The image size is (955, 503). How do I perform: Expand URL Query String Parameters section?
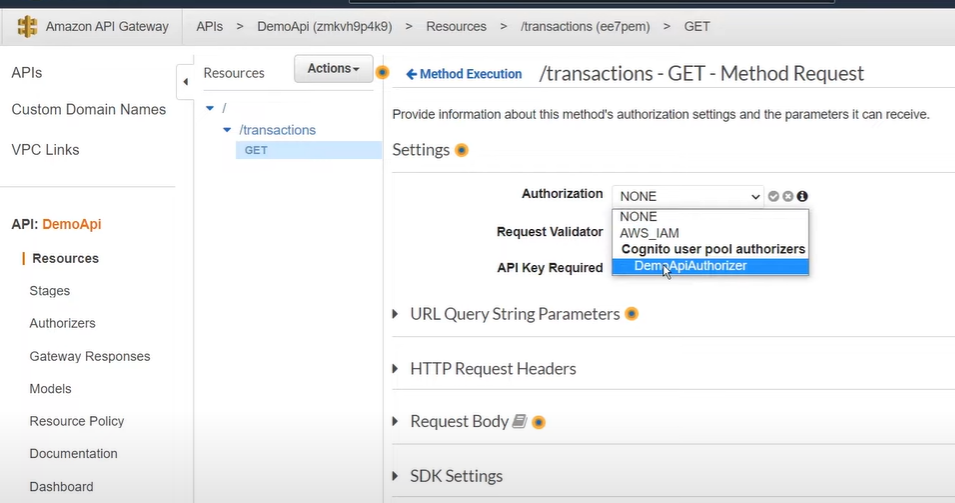coord(395,314)
